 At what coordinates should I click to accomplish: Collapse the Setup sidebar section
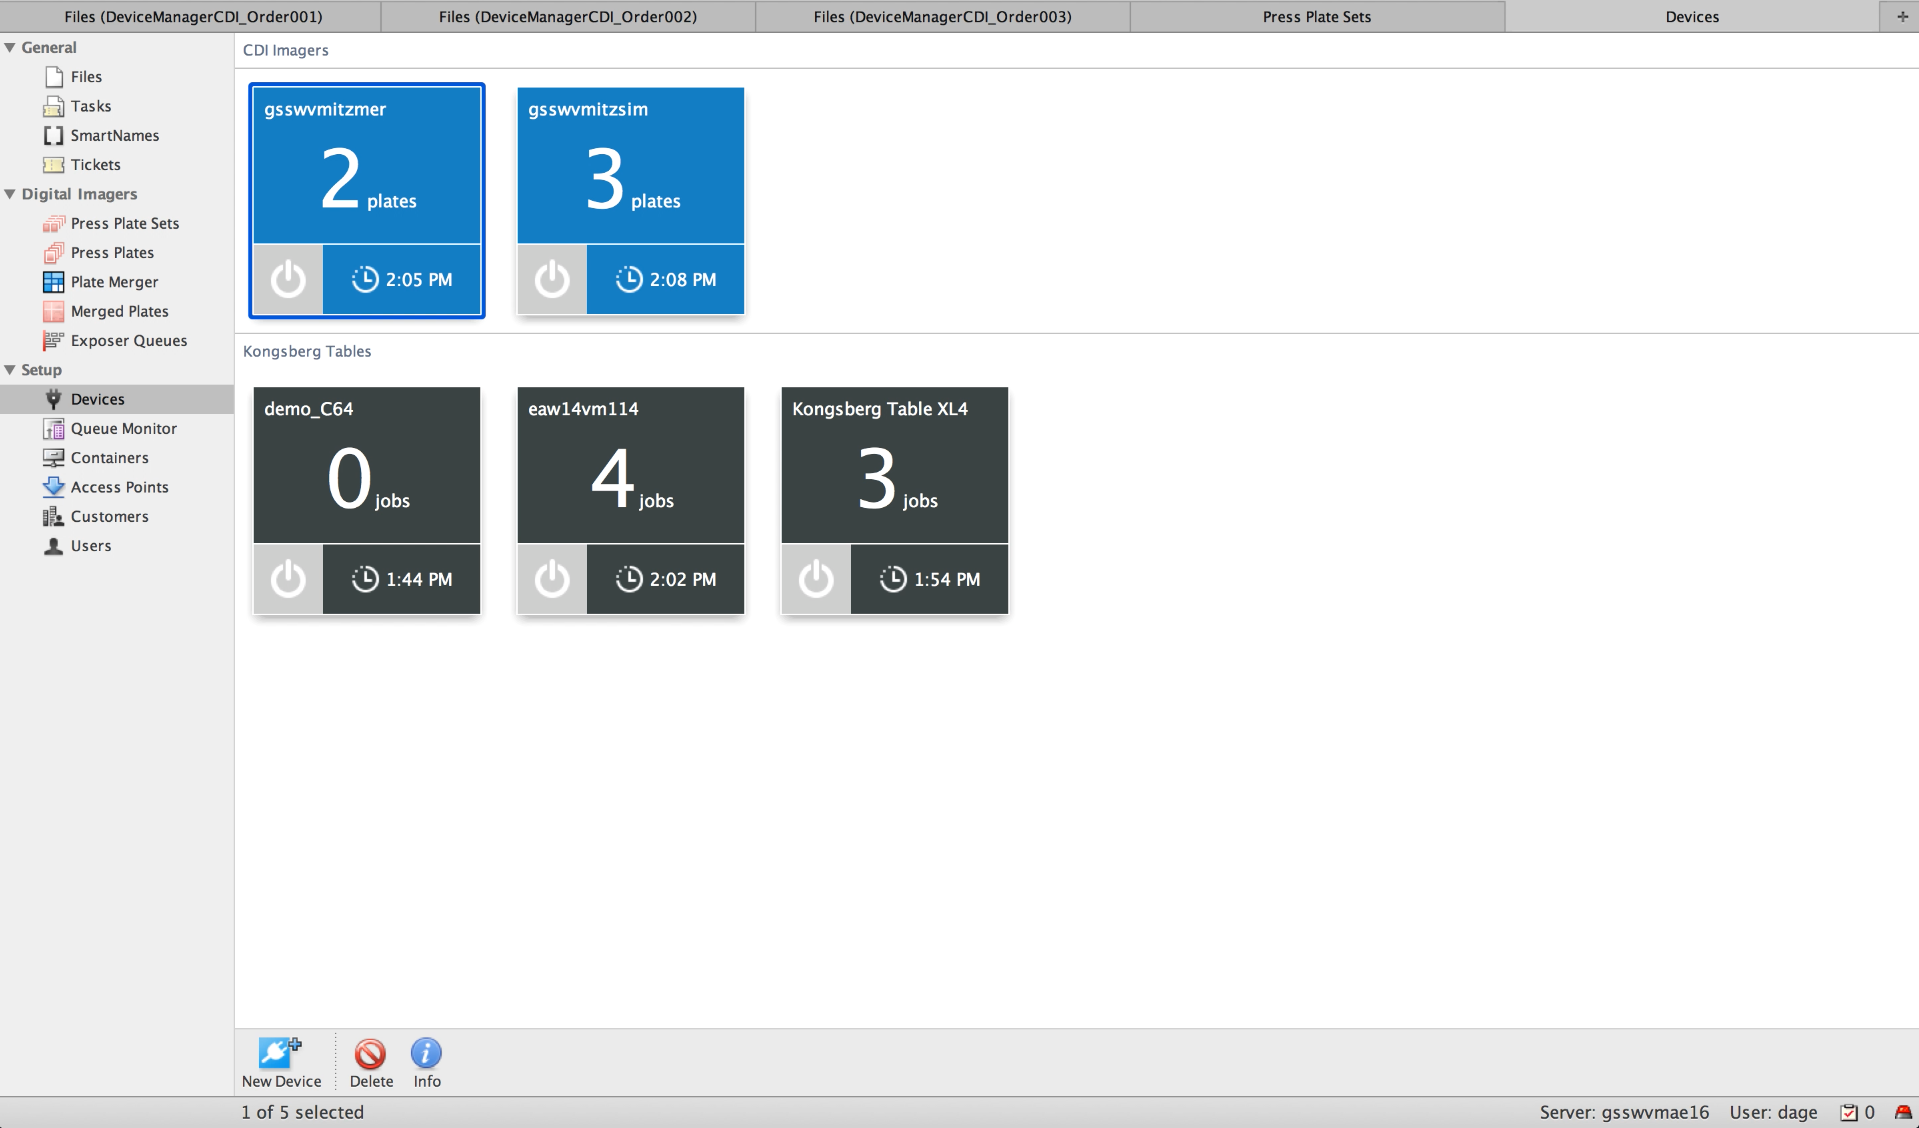(x=10, y=370)
